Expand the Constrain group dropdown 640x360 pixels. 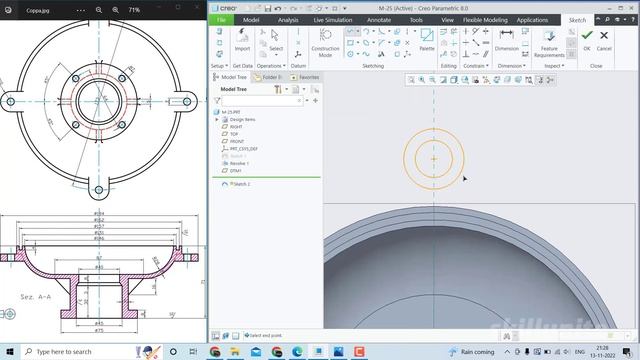click(476, 66)
